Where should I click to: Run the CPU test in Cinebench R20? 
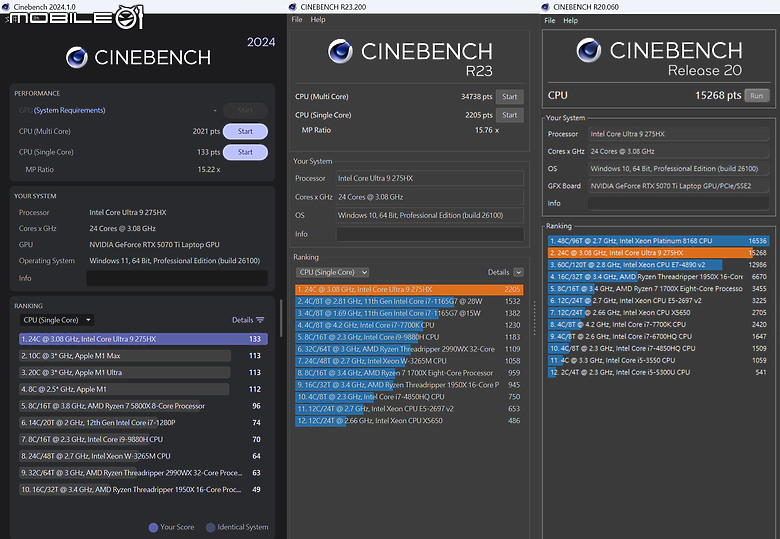point(757,95)
